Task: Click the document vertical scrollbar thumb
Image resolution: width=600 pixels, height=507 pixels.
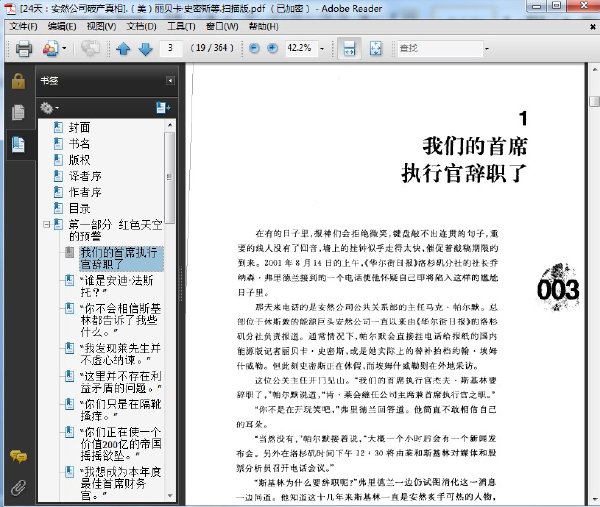Action: (x=595, y=101)
